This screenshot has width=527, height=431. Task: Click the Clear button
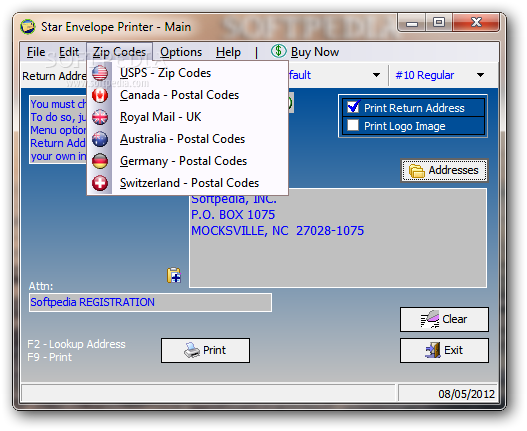coord(444,319)
